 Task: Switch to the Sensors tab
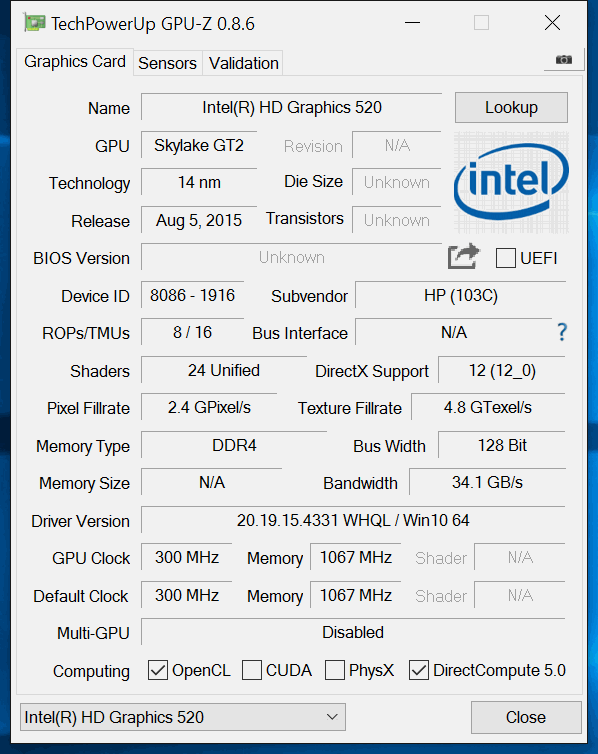167,63
